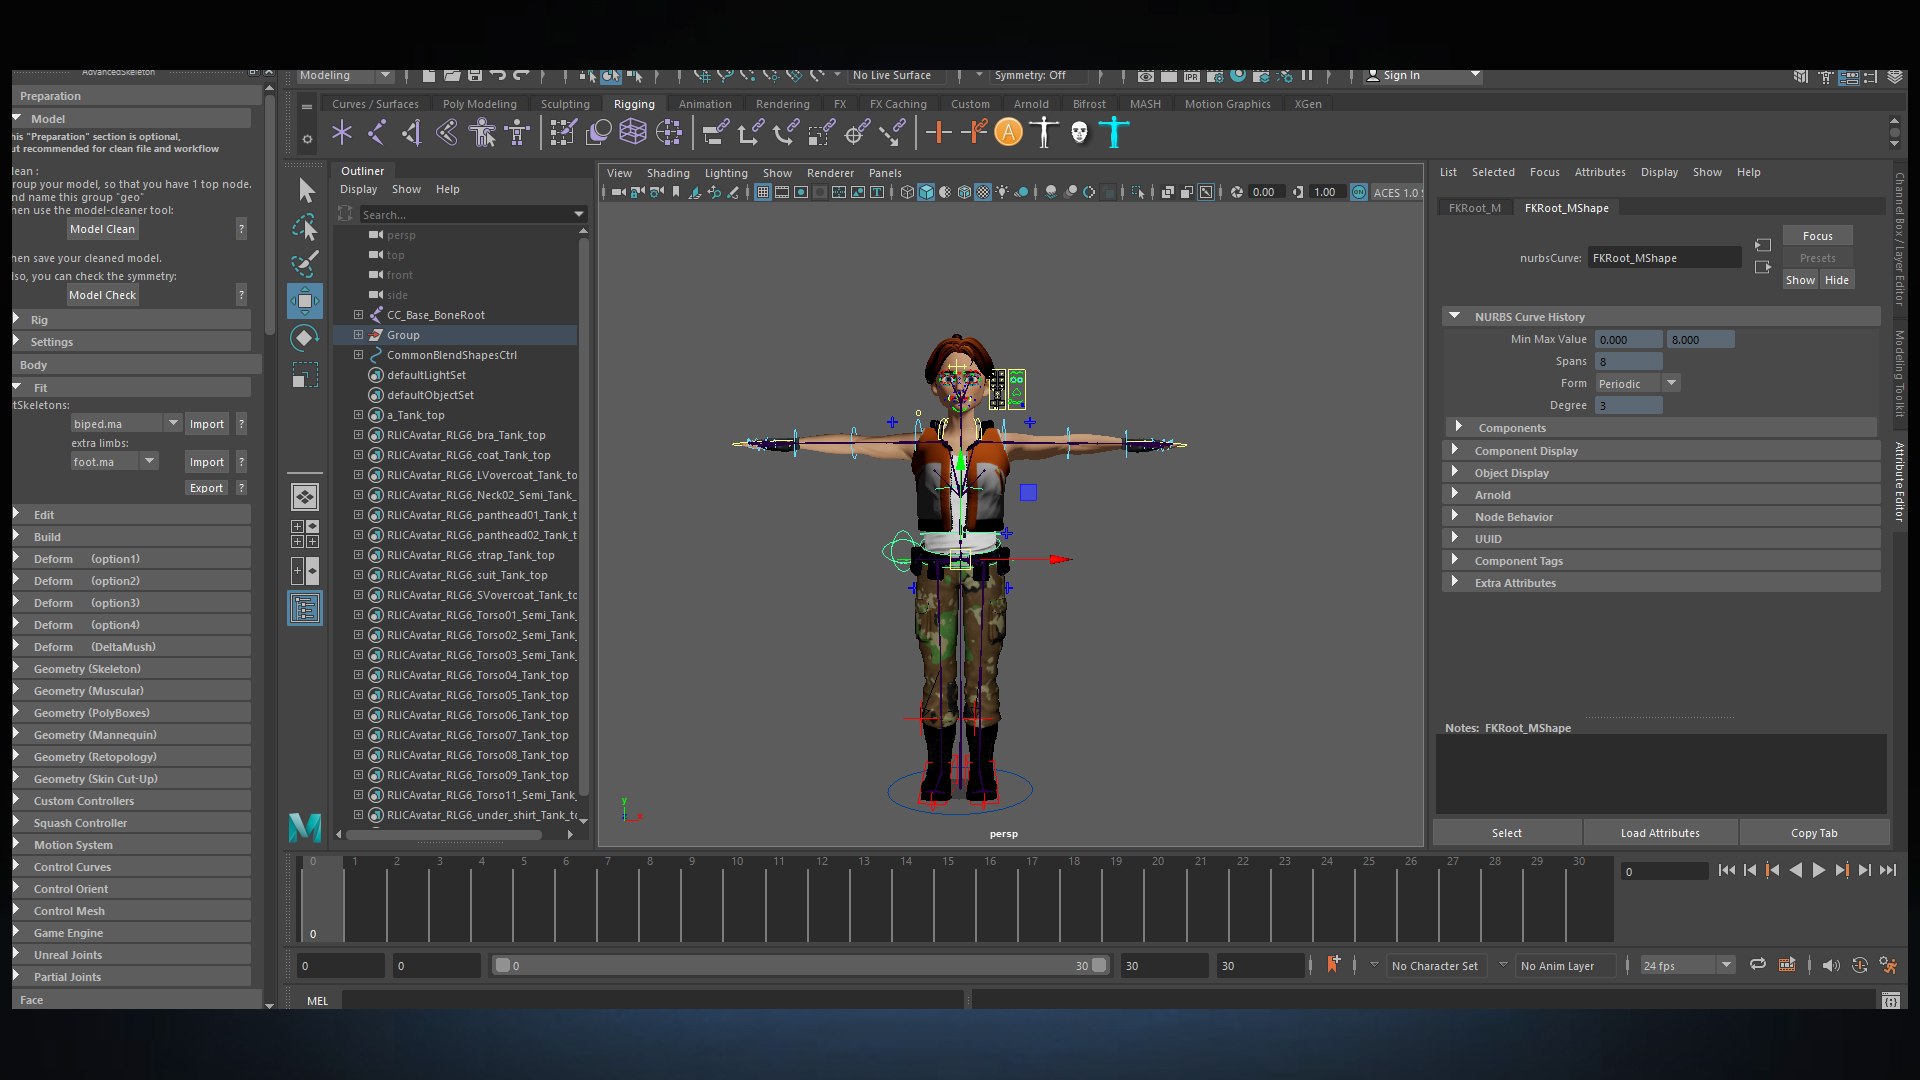Toggle textured display in viewport

click(x=983, y=192)
